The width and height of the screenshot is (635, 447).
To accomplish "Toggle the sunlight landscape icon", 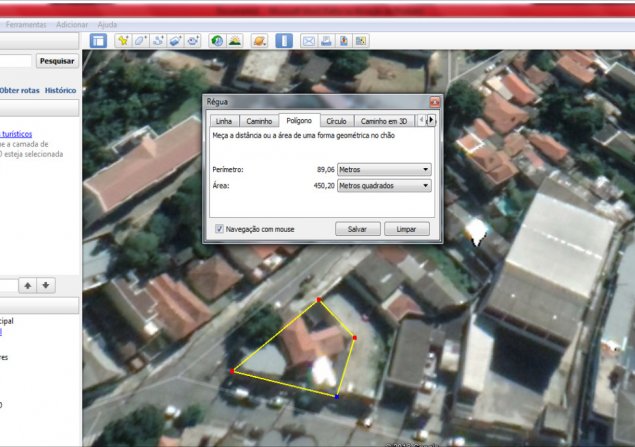I will [234, 41].
